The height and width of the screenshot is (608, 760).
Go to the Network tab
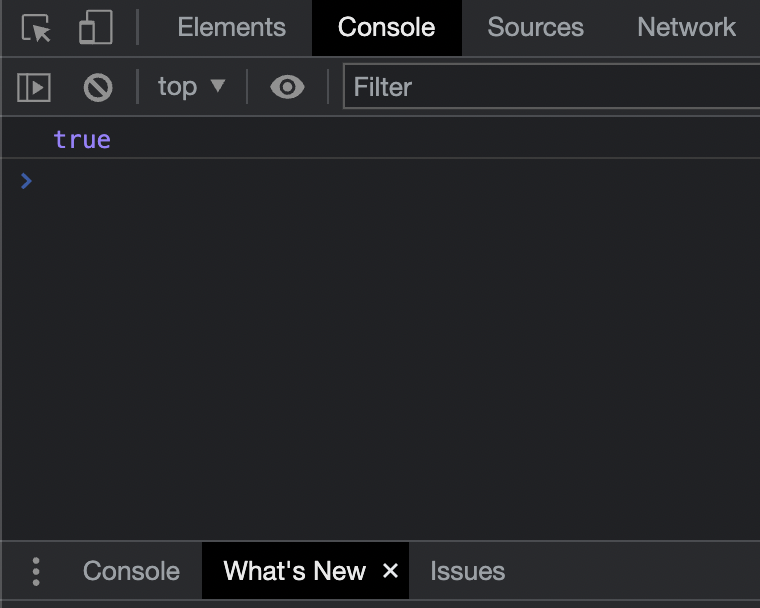click(x=686, y=28)
